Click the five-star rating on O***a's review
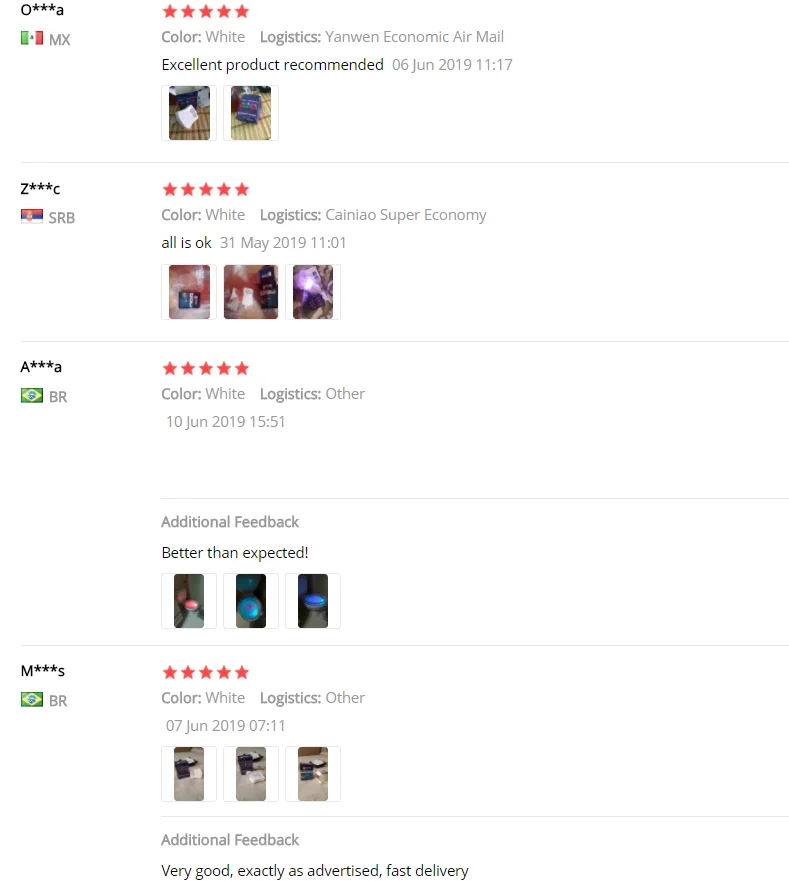Image resolution: width=789 pixels, height=881 pixels. [x=206, y=11]
